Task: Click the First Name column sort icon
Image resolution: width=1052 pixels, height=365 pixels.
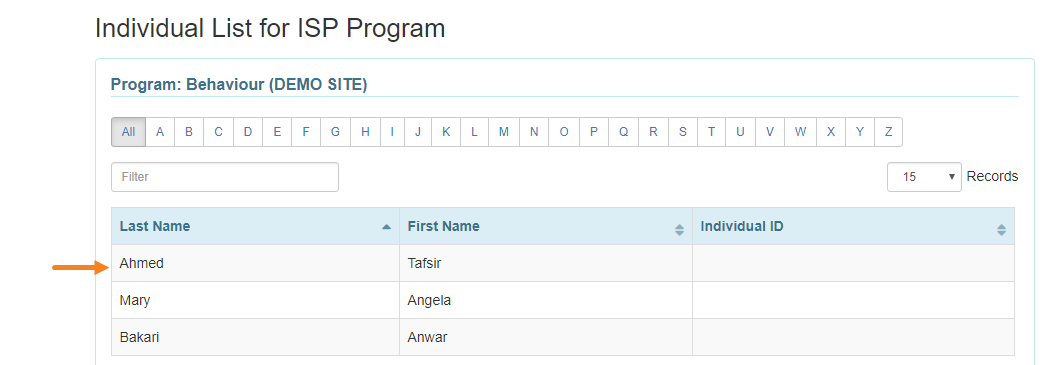Action: (679, 230)
